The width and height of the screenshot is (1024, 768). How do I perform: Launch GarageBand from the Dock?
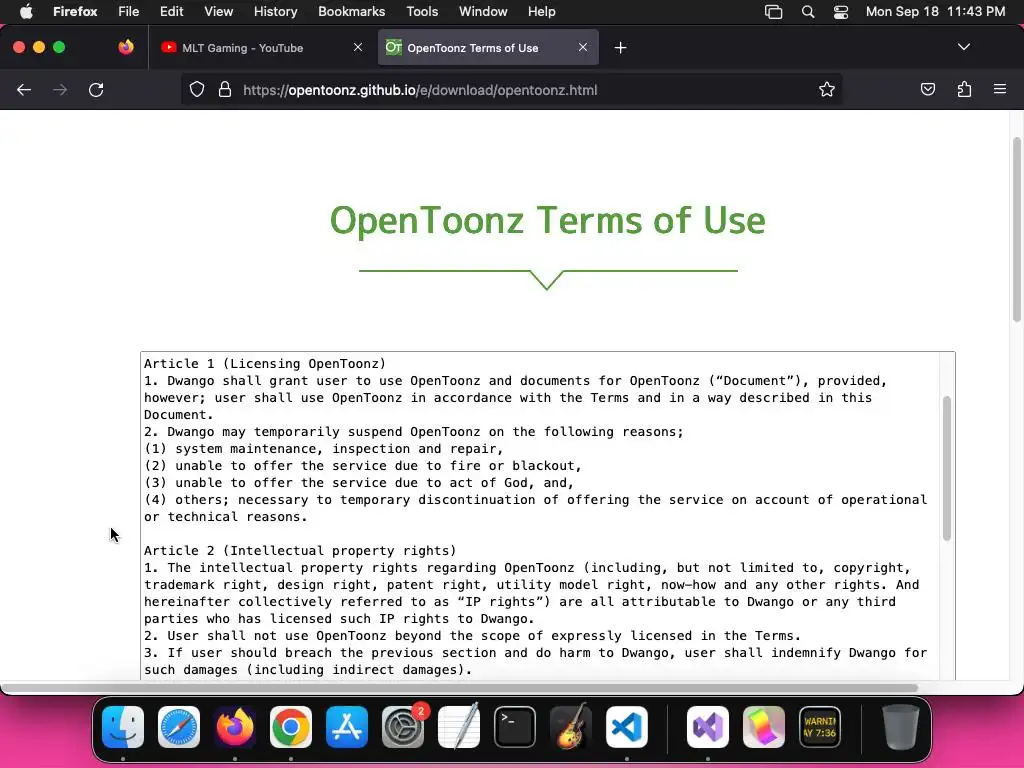[x=571, y=727]
